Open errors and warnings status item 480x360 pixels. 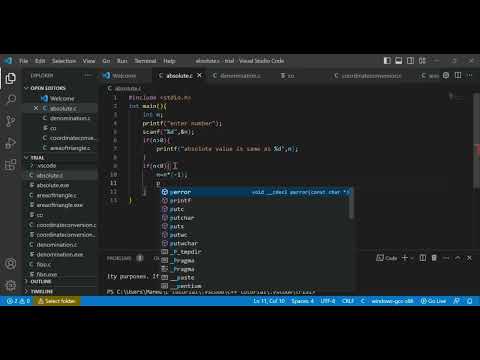tap(18, 301)
